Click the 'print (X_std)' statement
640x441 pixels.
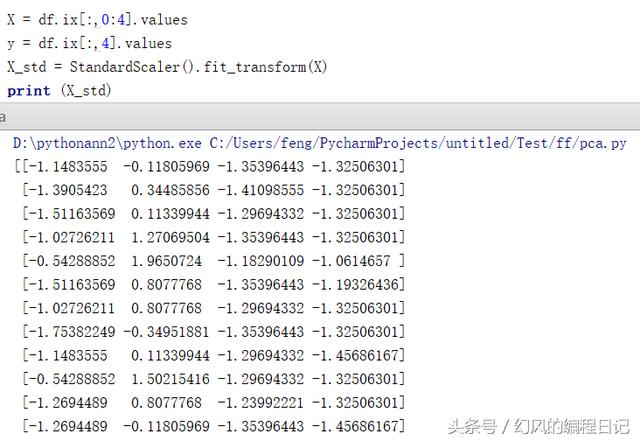[x=59, y=90]
